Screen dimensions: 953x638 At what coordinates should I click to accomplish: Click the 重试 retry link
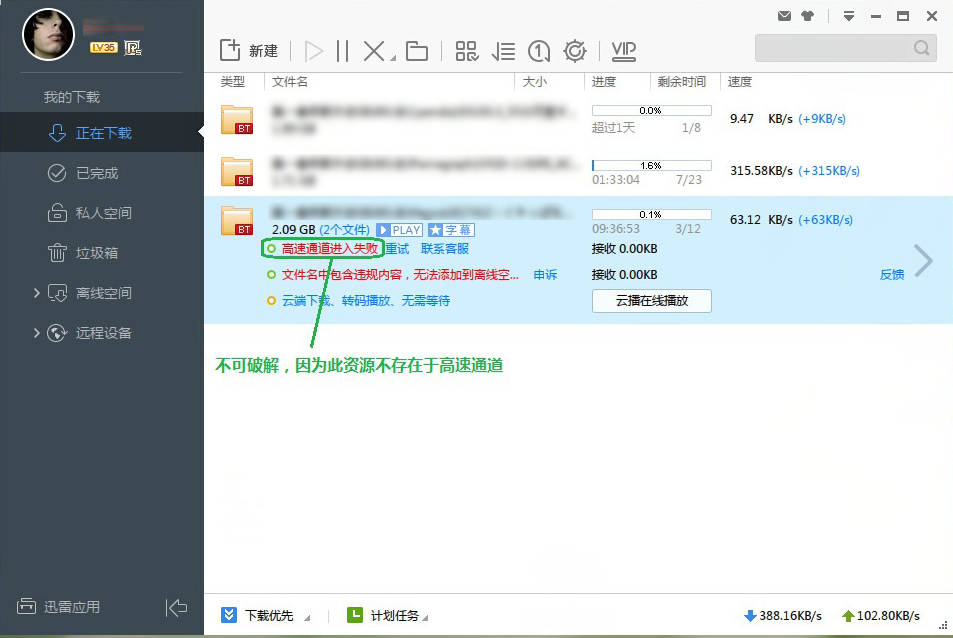[x=397, y=249]
